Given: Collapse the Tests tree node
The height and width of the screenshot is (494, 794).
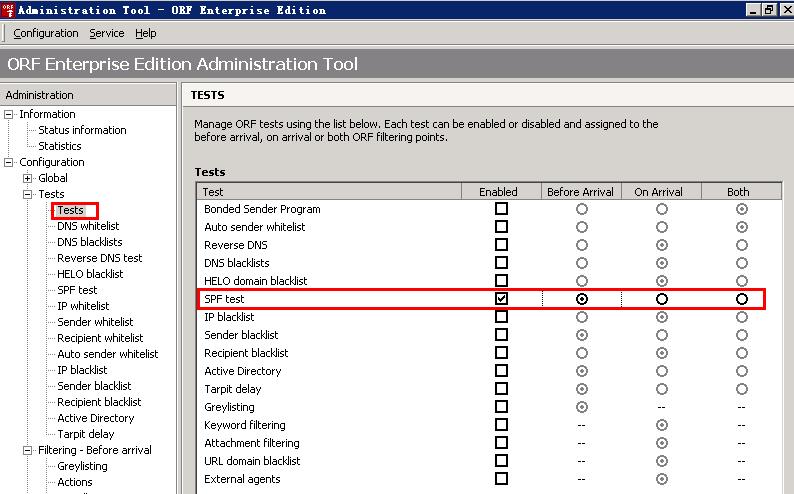Looking at the screenshot, I should tap(28, 194).
